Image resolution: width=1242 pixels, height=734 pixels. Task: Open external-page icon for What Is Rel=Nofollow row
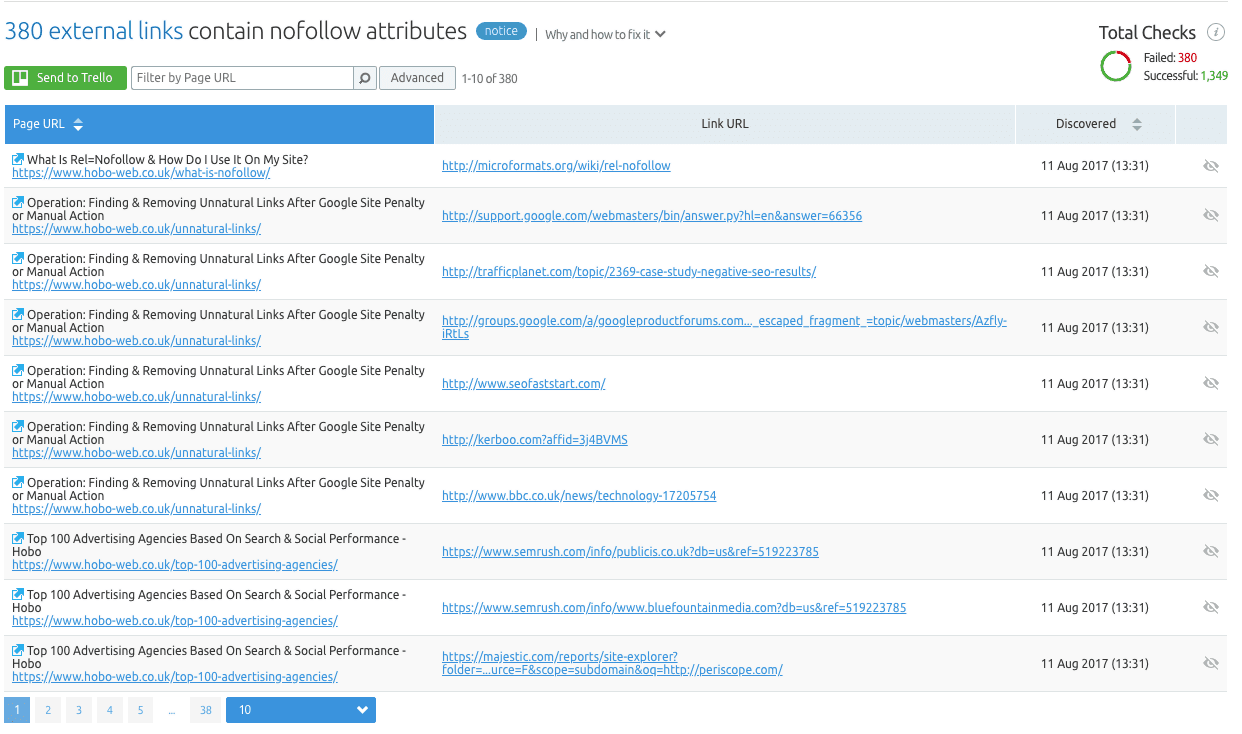coord(18,159)
